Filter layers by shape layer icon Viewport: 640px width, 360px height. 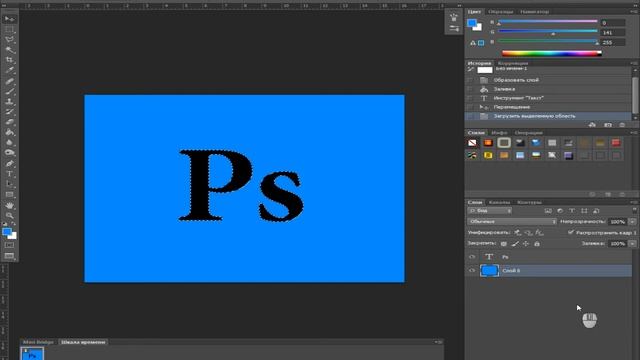584,211
